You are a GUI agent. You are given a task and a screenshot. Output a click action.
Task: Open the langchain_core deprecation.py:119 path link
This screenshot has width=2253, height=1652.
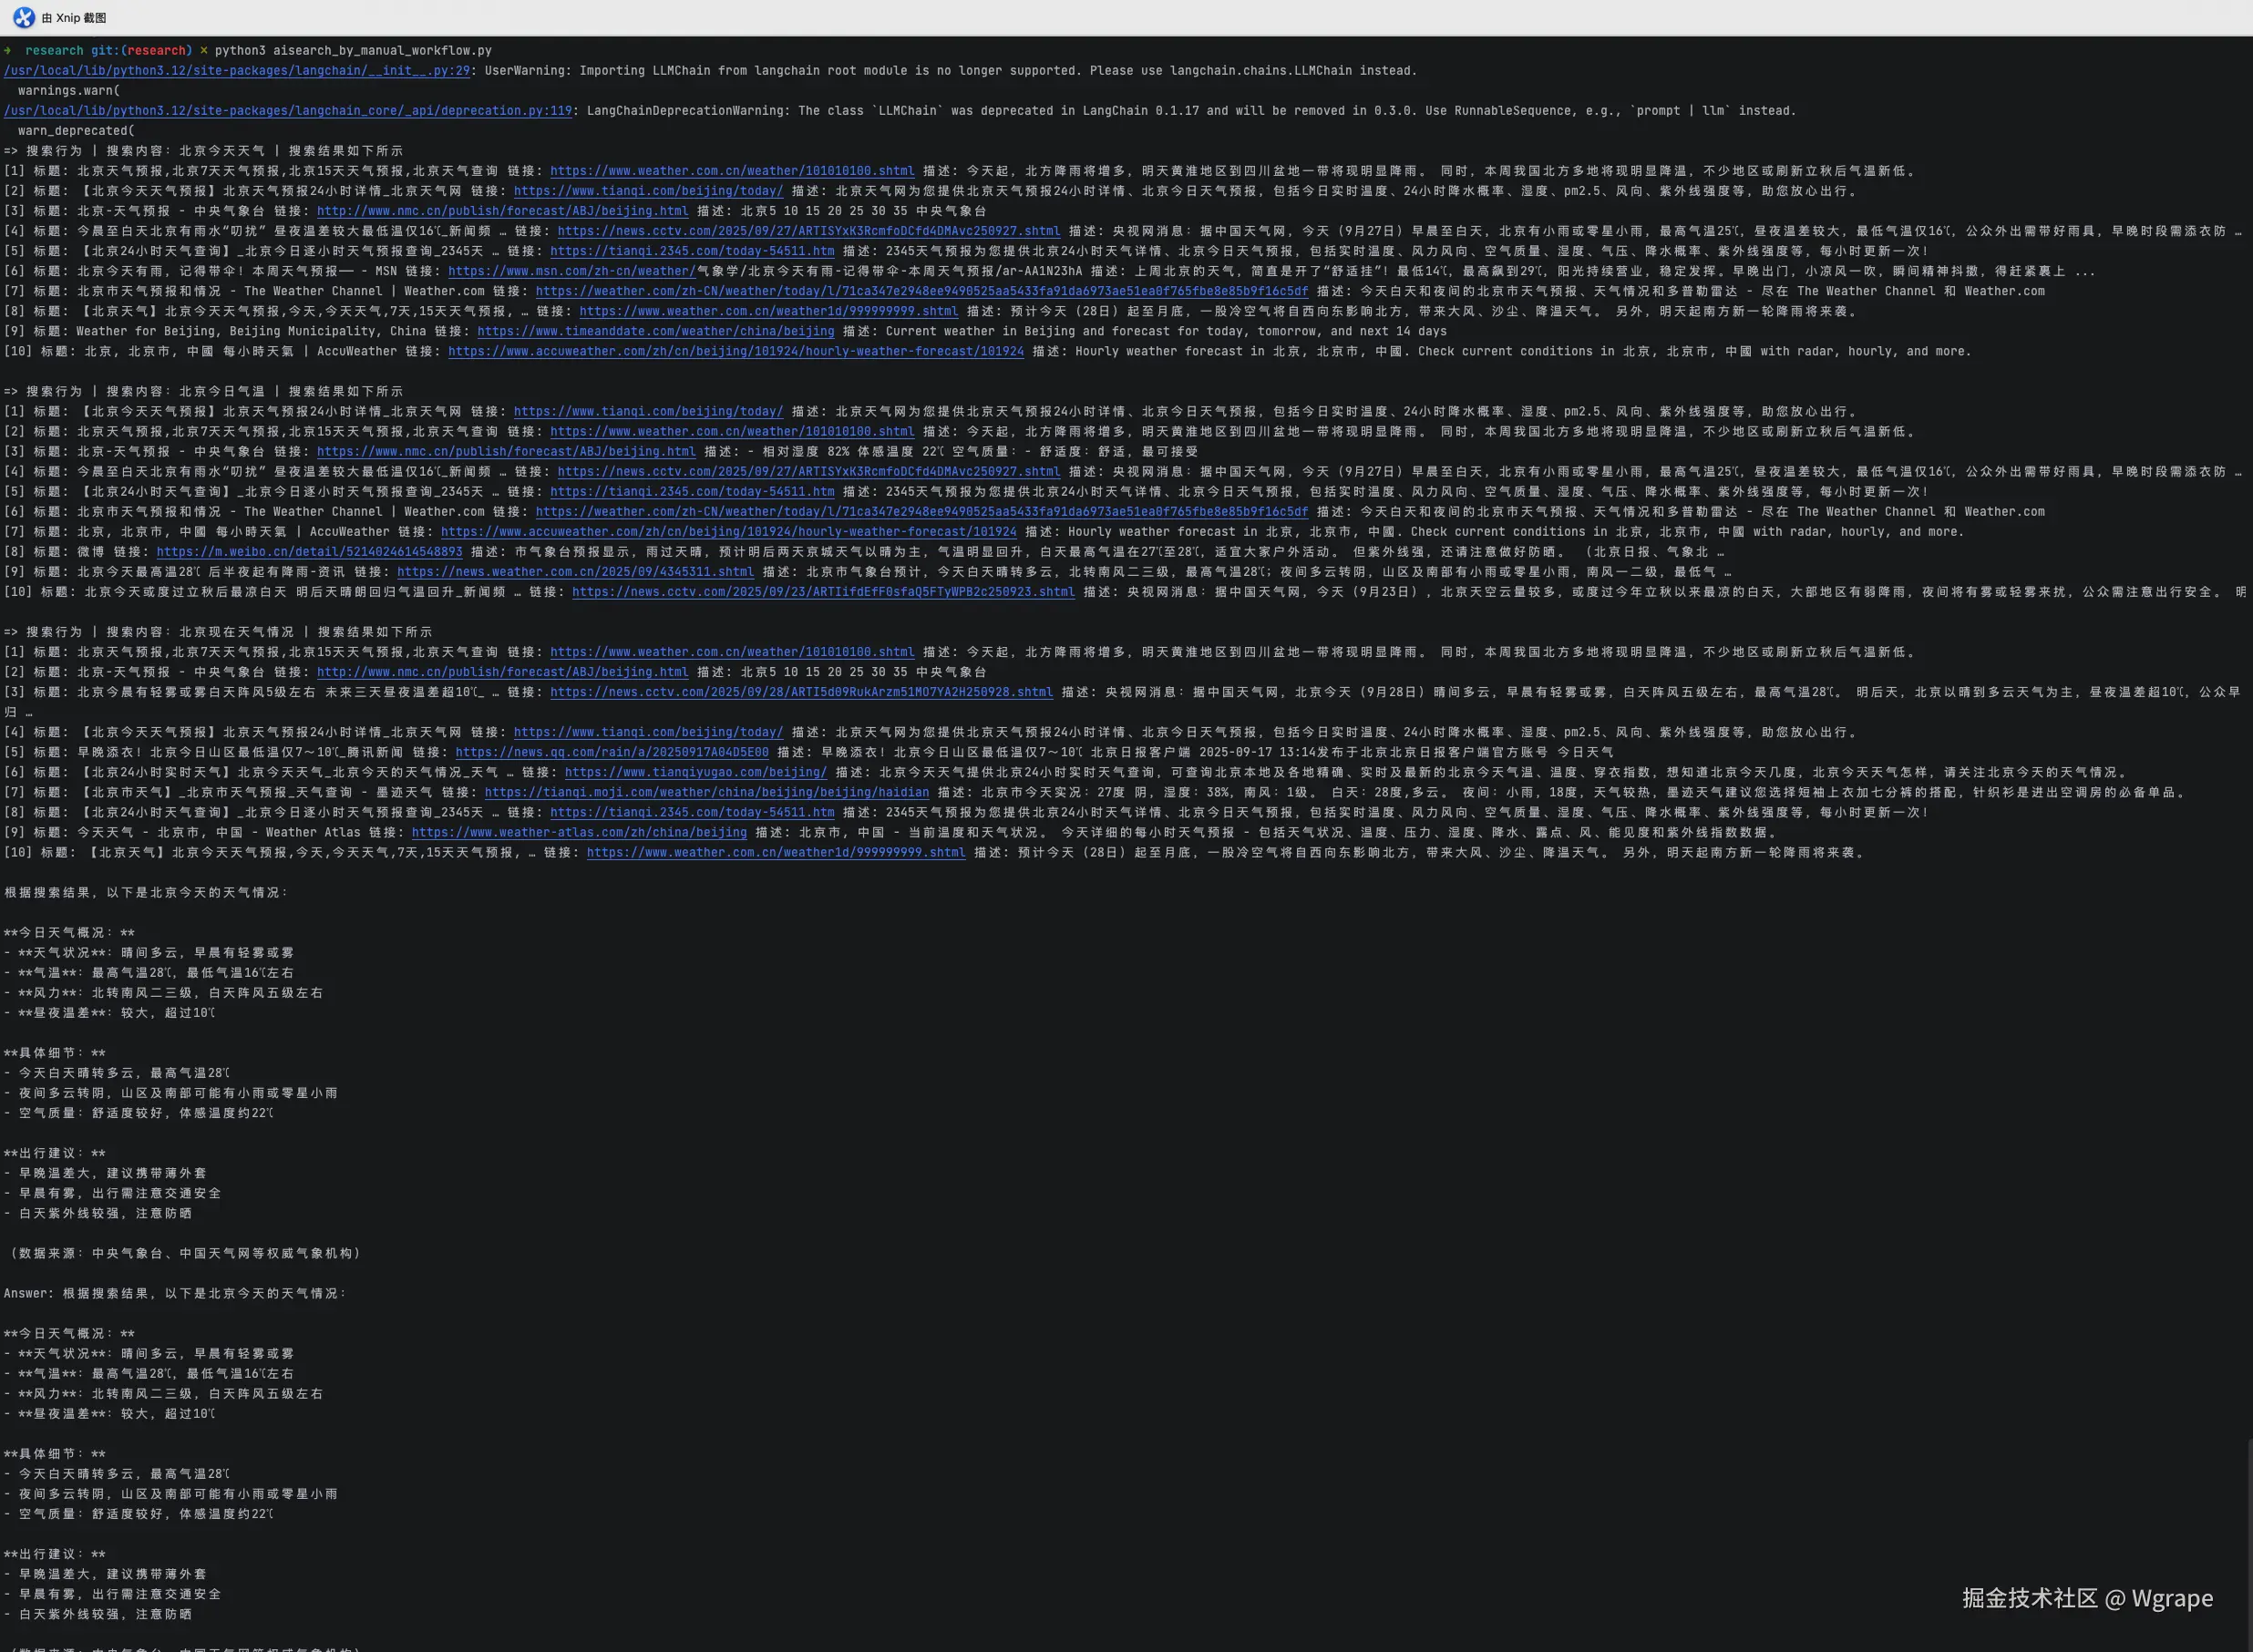click(287, 111)
